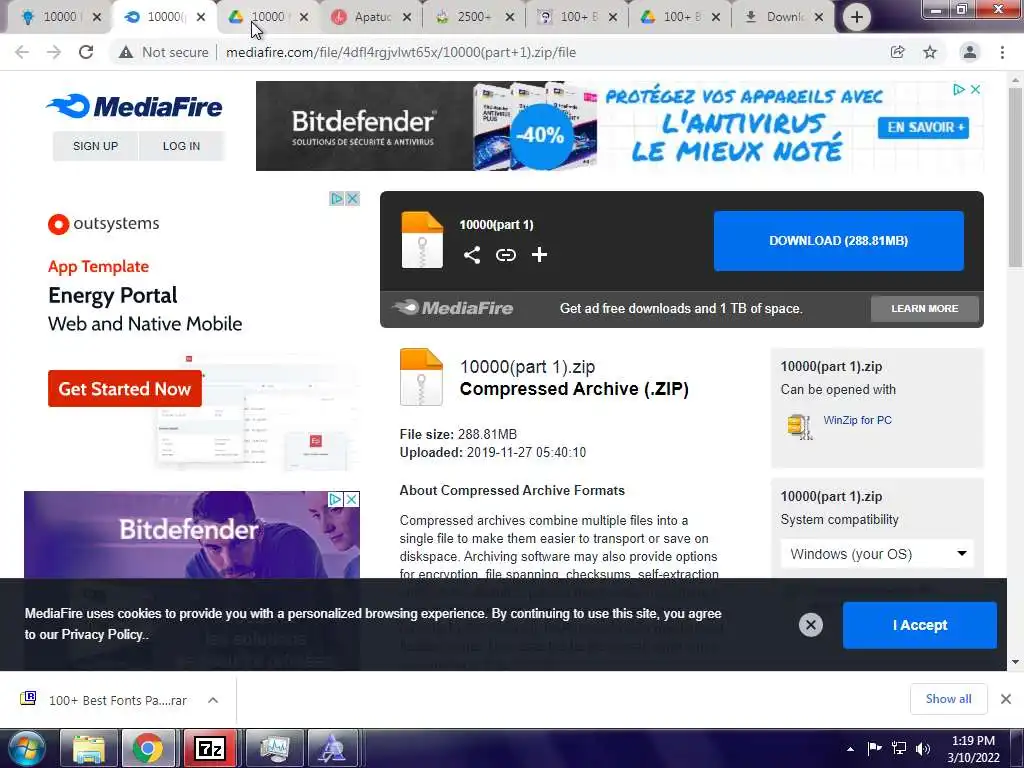This screenshot has height=768, width=1024.
Task: Show hidden system tray icons
Action: 850,749
